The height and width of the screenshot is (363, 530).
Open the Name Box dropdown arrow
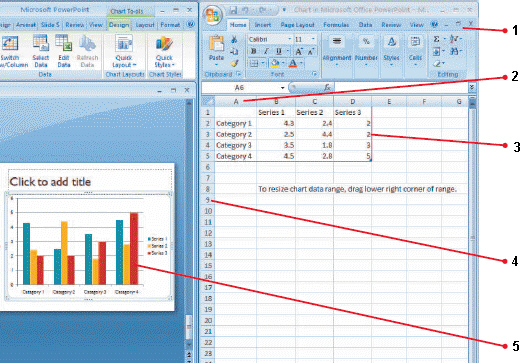click(282, 88)
